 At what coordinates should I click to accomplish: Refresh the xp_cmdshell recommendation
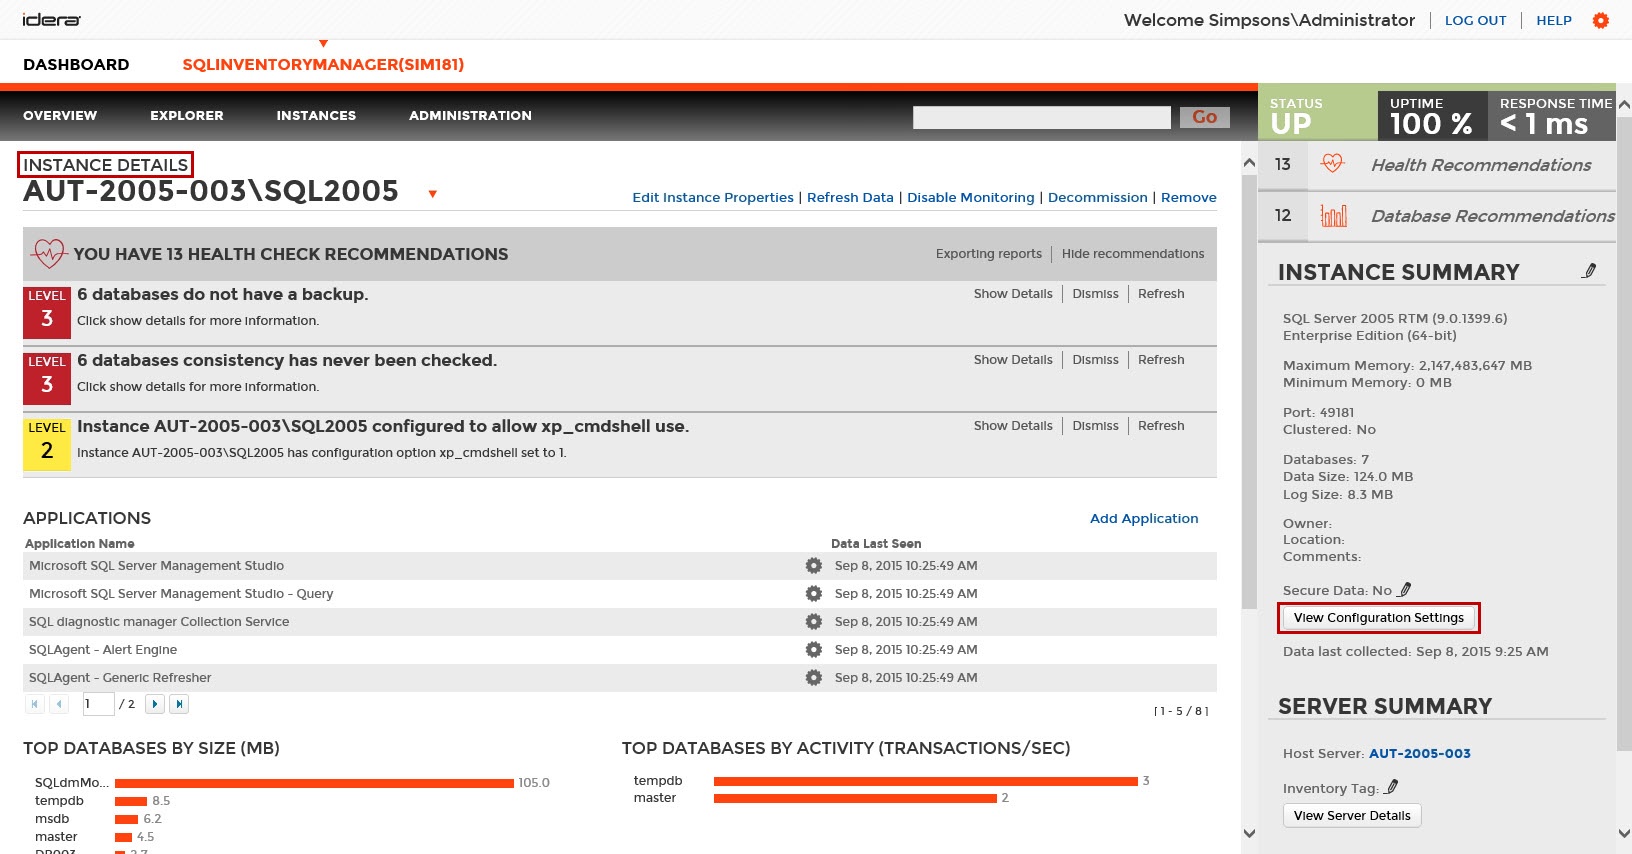coord(1161,426)
